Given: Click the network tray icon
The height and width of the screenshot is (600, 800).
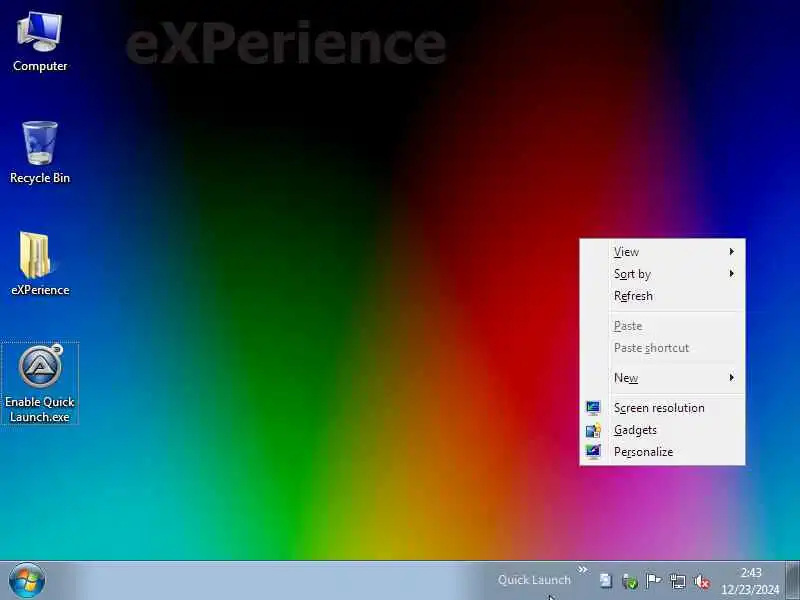Looking at the screenshot, I should (x=678, y=581).
